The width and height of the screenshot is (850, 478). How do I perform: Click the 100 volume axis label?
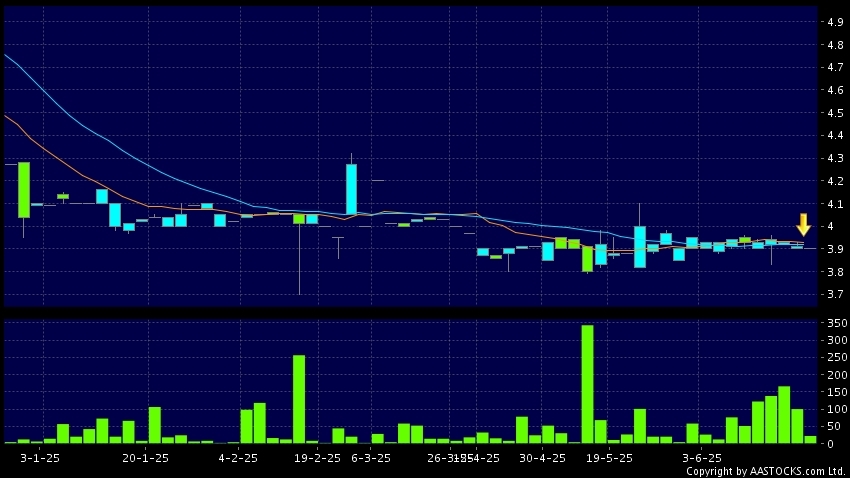(837, 409)
